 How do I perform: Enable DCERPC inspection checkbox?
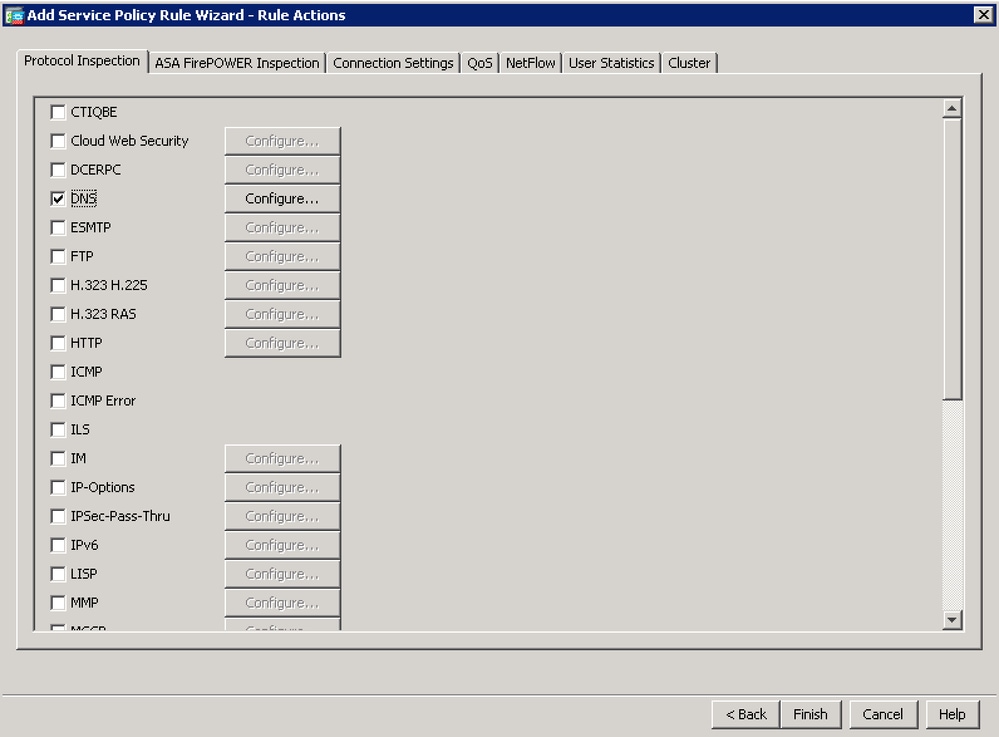58,169
